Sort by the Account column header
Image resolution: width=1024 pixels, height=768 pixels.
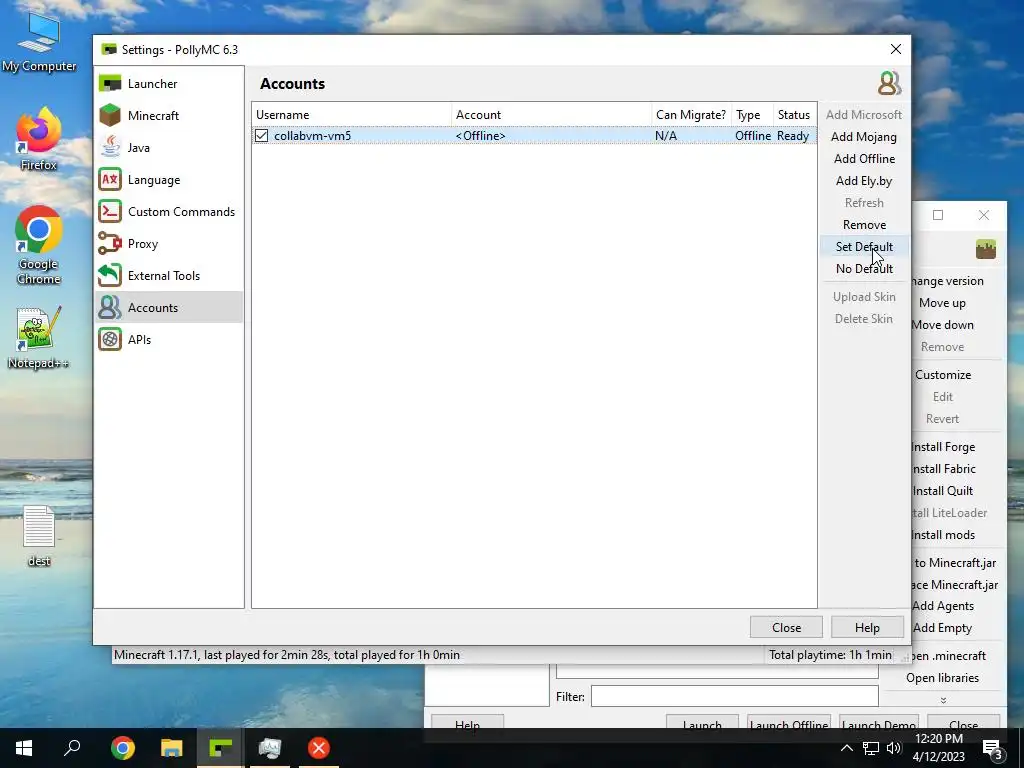tap(551, 115)
